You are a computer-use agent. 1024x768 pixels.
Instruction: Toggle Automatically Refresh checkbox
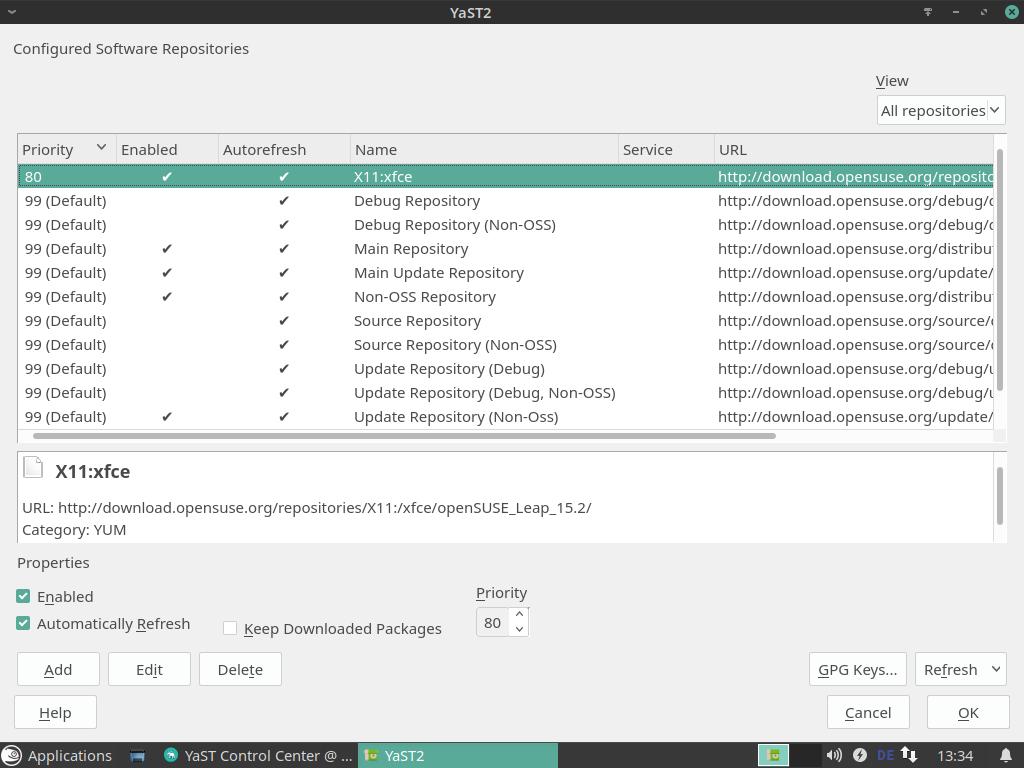[23, 623]
